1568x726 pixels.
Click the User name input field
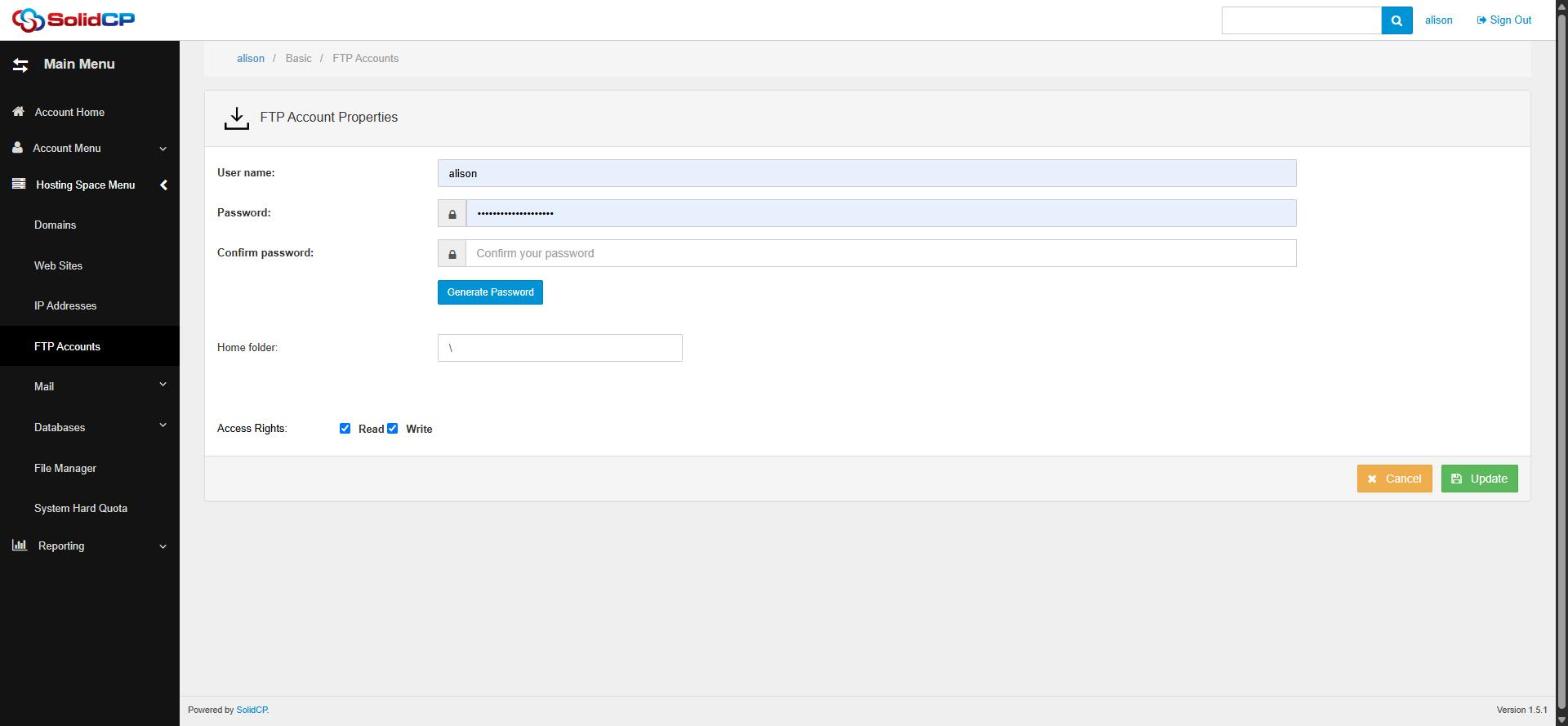point(867,173)
